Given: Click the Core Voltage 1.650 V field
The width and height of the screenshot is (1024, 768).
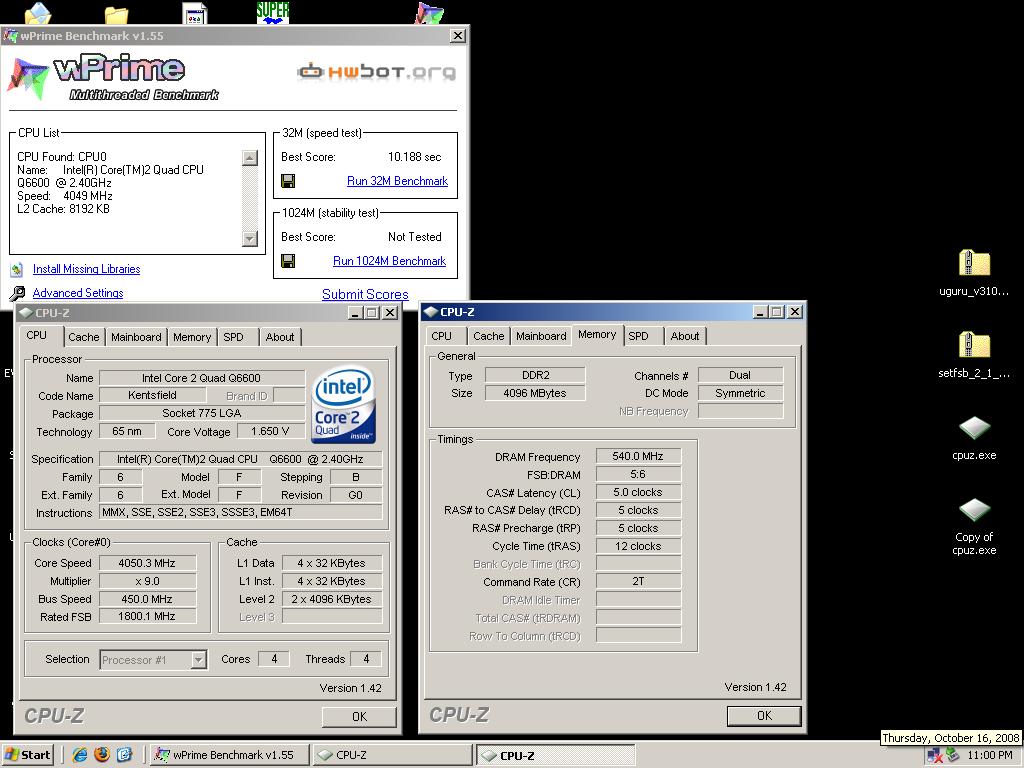Looking at the screenshot, I should tap(270, 431).
